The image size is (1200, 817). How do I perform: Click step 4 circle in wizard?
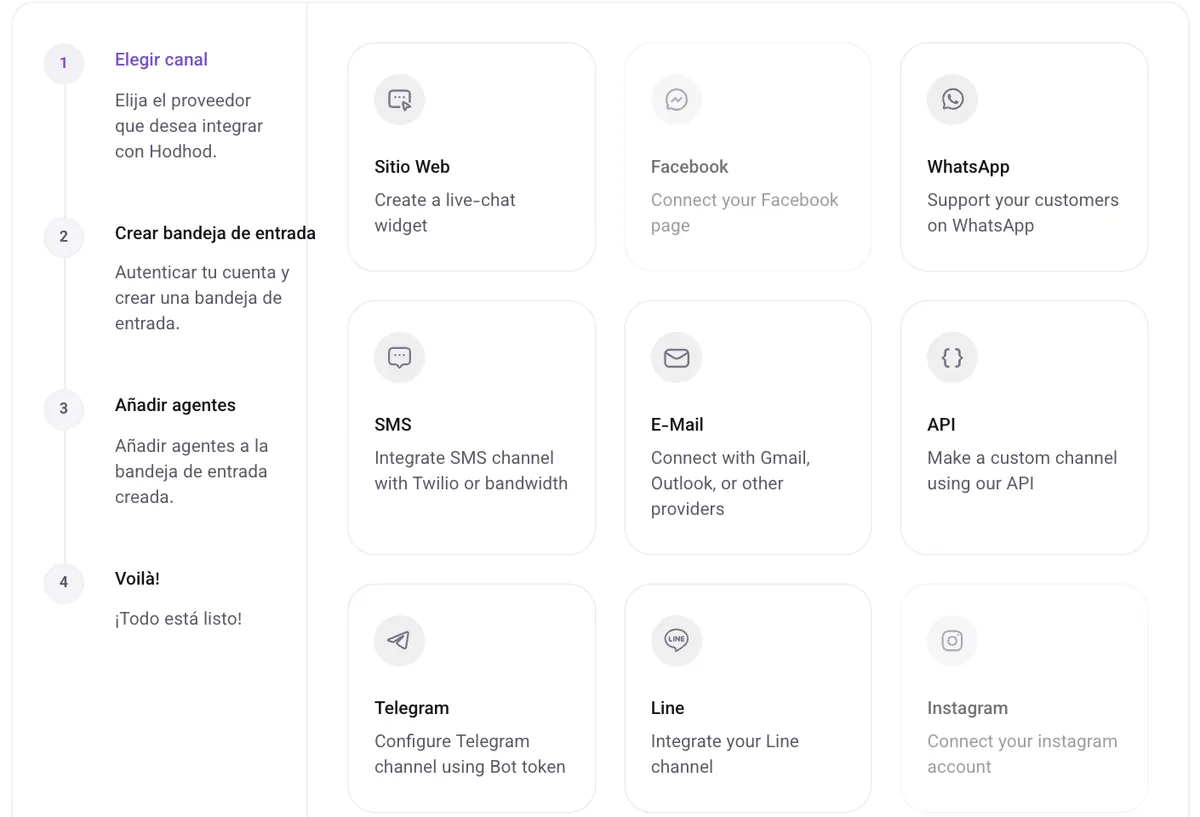(64, 582)
